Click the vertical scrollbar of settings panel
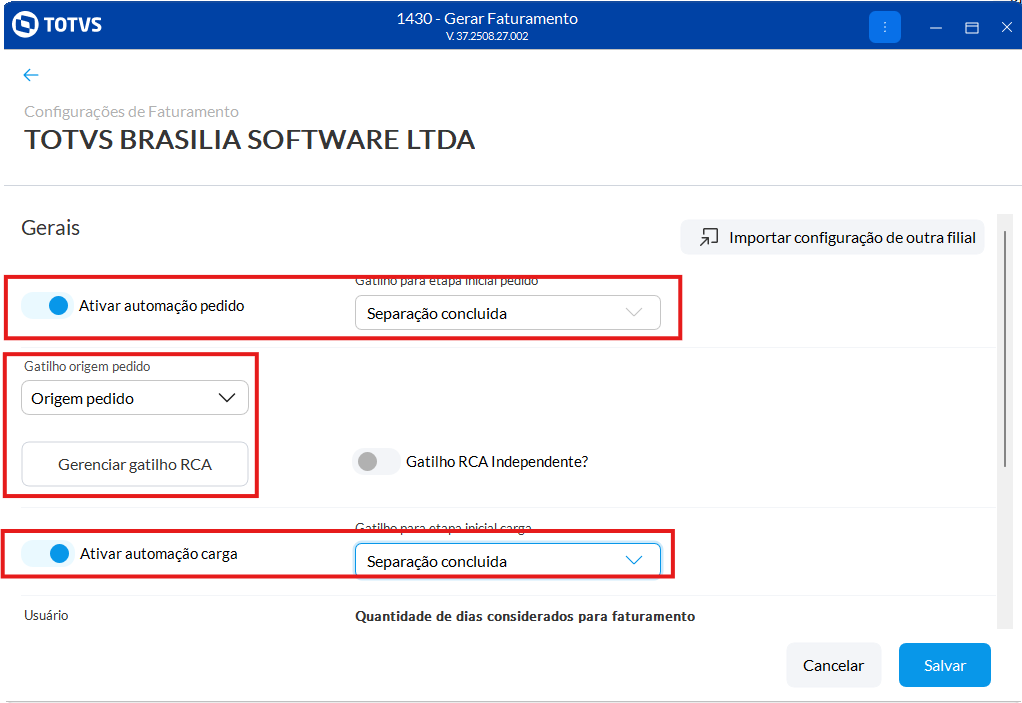The height and width of the screenshot is (703, 1022). click(x=1004, y=349)
